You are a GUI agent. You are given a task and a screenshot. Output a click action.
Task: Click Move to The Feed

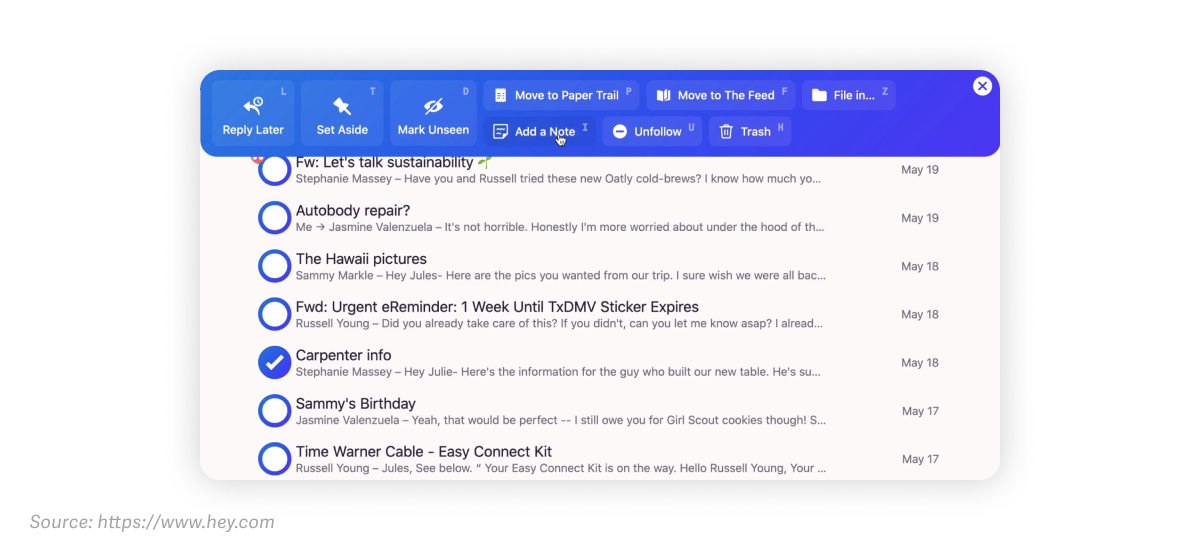click(x=720, y=95)
